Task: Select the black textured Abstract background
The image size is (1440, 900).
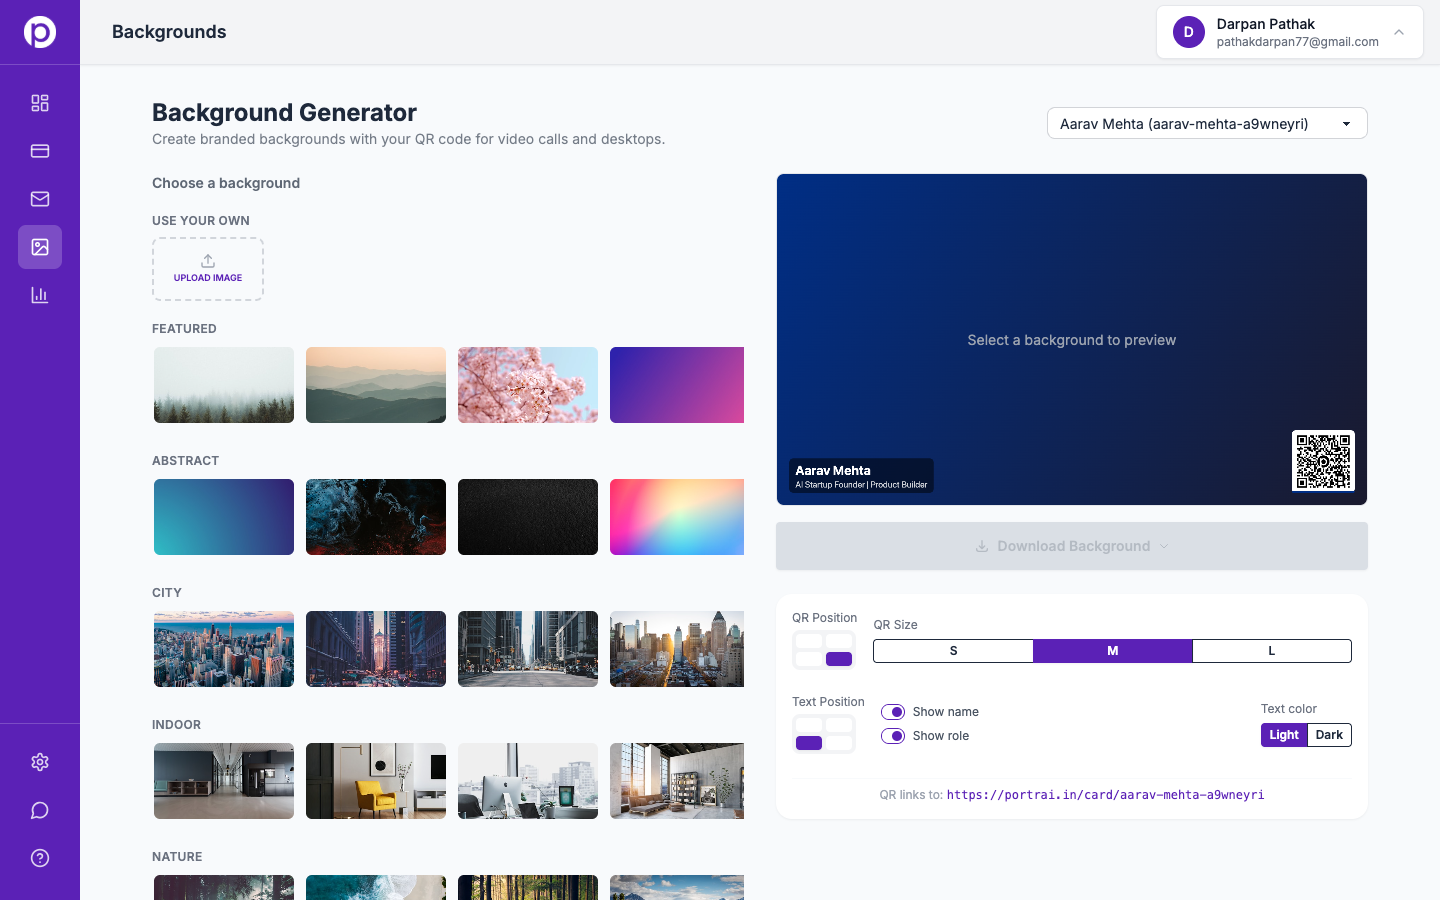Action: point(528,517)
